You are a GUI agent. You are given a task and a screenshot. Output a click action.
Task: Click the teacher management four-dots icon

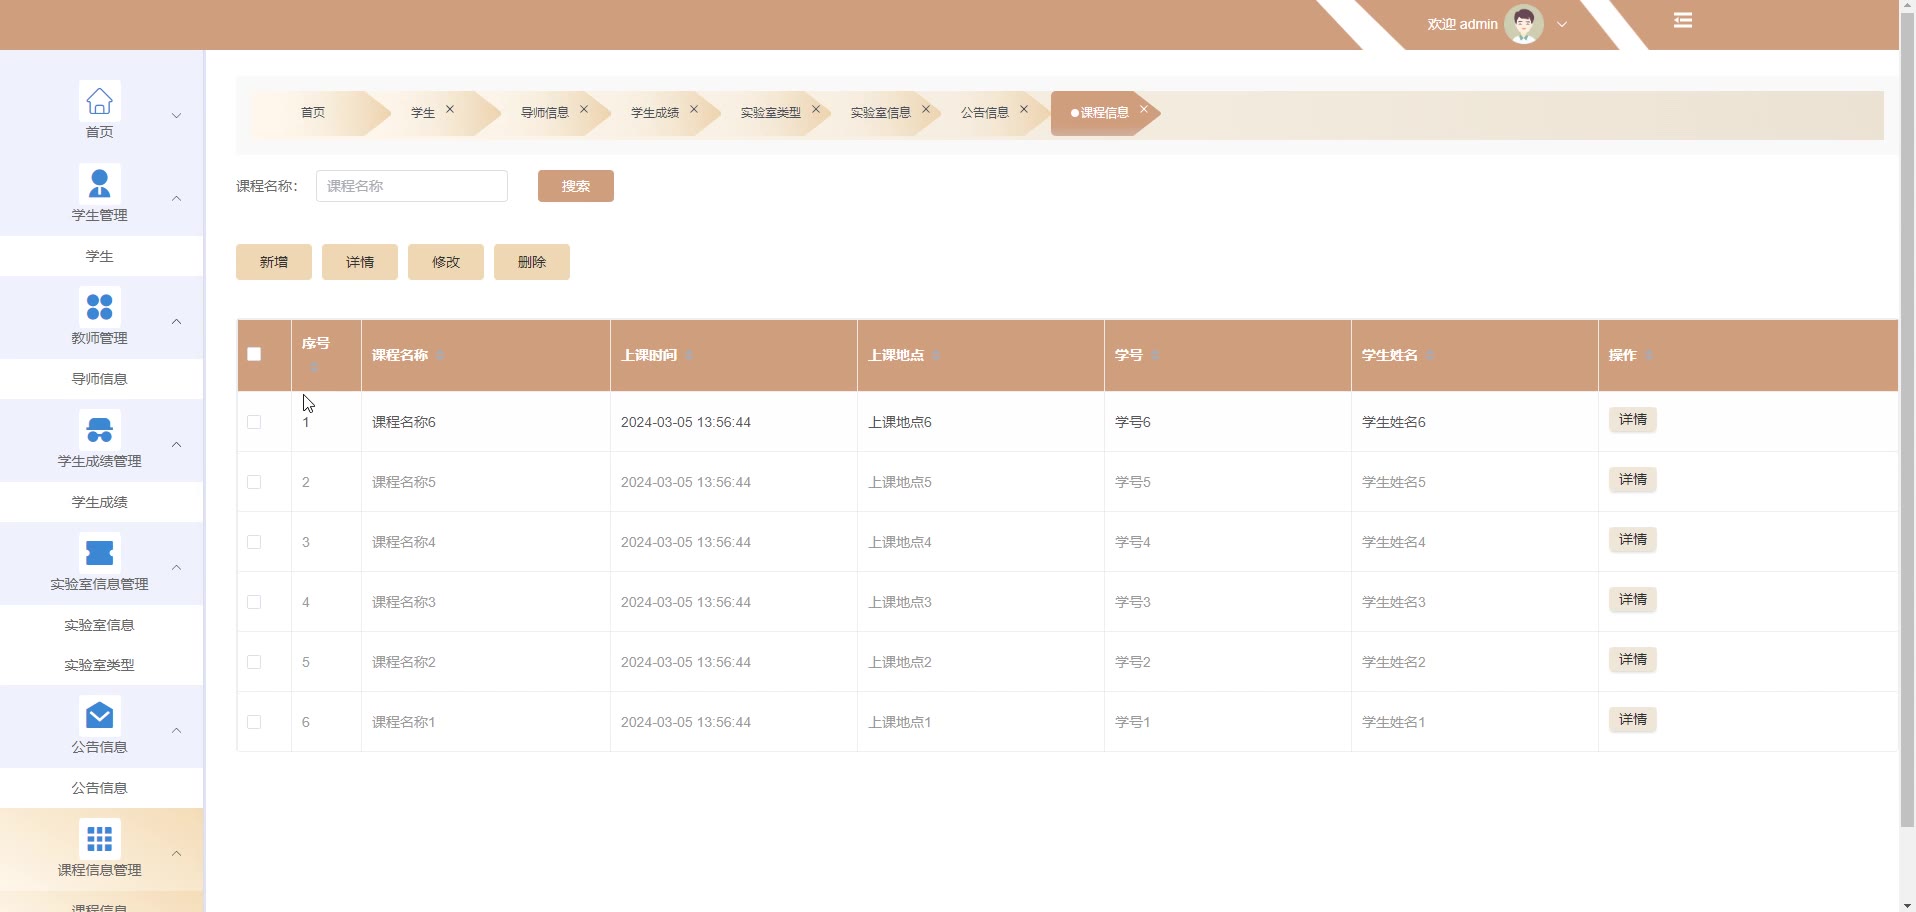point(99,307)
